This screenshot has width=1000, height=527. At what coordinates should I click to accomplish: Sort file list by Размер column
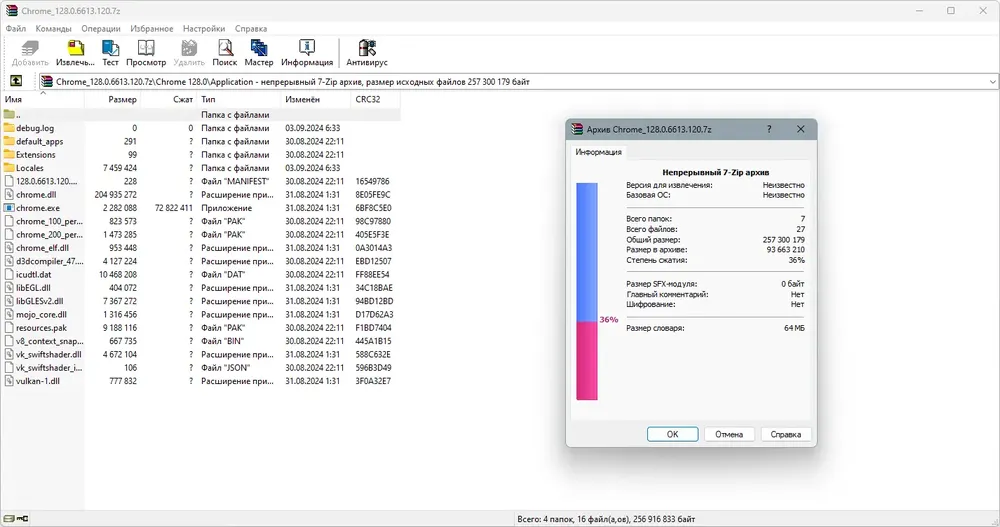click(x=112, y=100)
